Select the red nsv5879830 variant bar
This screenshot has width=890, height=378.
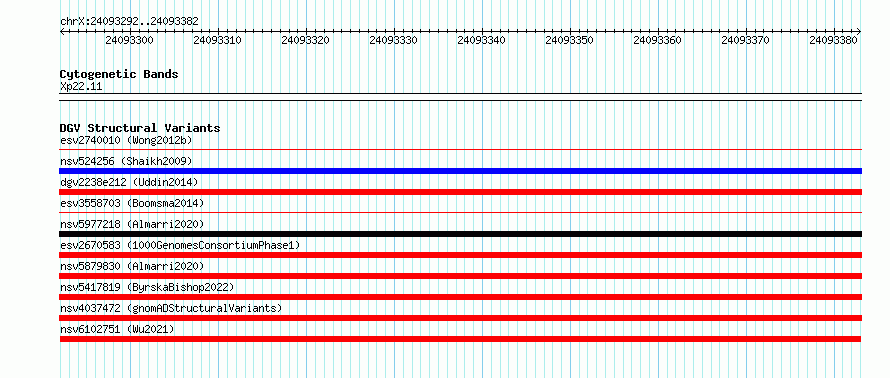461,276
